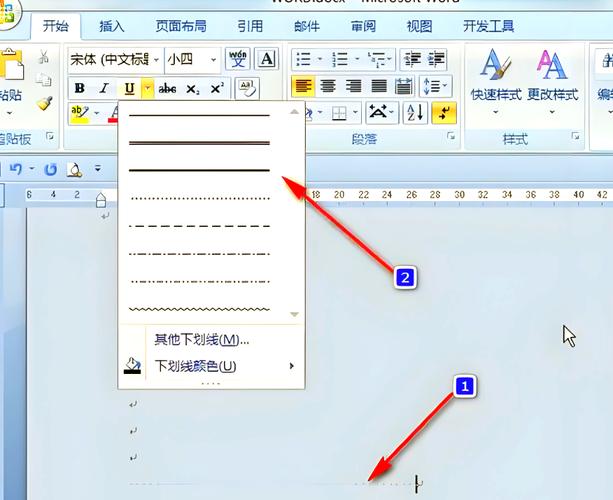Click the Sort A-Z icon
The image size is (613, 500).
coord(415,113)
